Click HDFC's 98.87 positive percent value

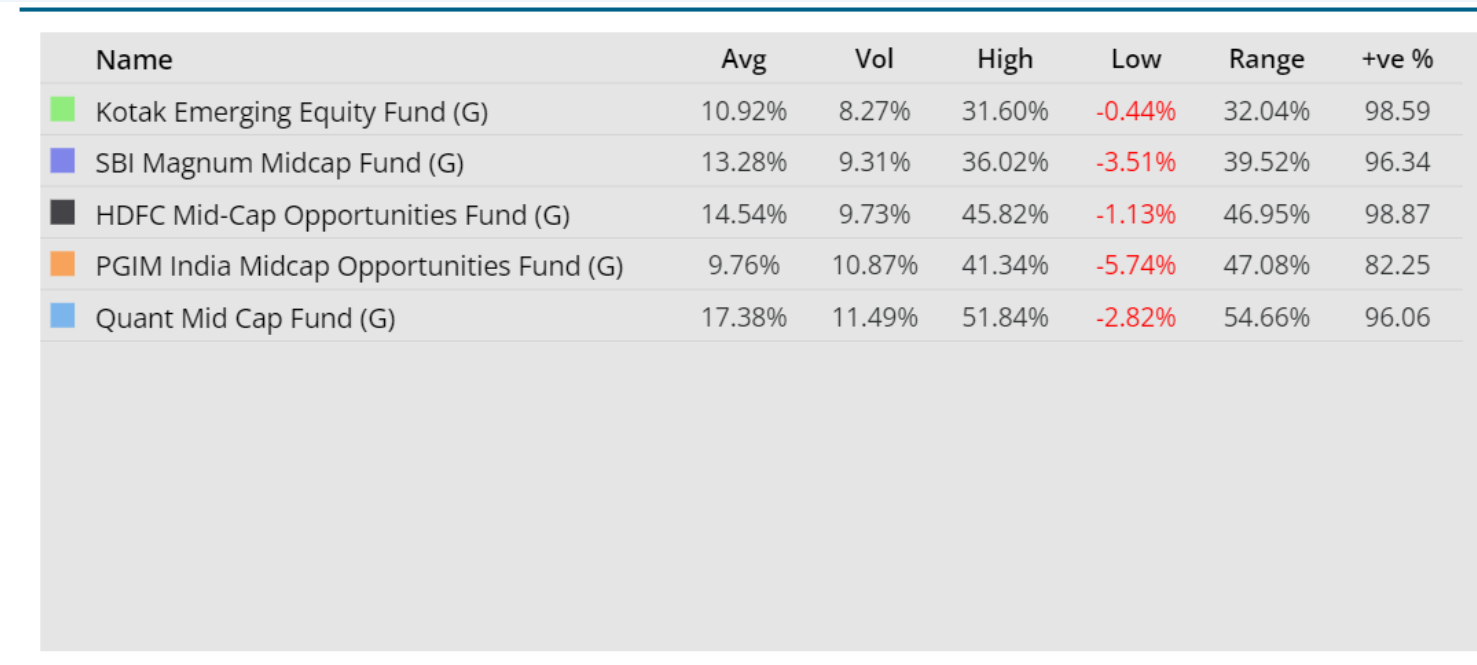point(1397,215)
